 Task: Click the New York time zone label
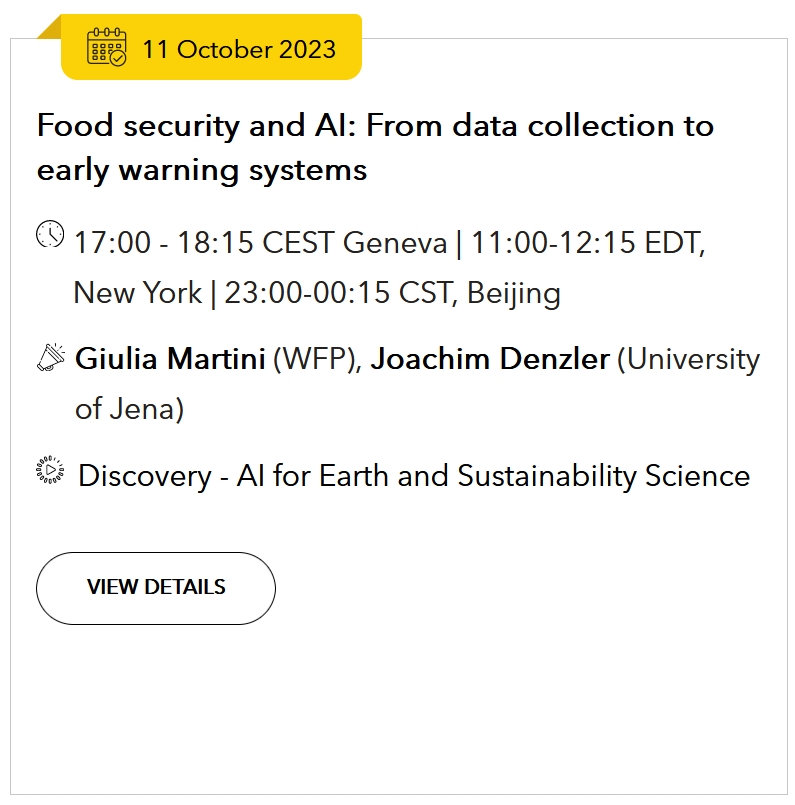(138, 293)
